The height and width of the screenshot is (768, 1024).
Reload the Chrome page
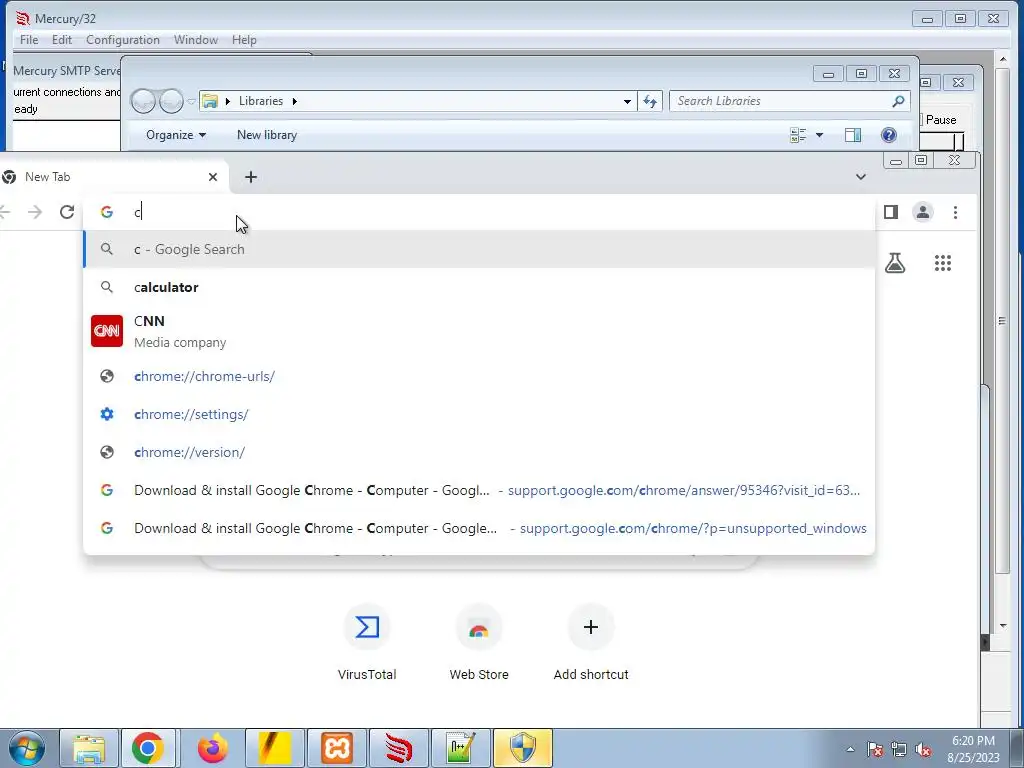(67, 212)
